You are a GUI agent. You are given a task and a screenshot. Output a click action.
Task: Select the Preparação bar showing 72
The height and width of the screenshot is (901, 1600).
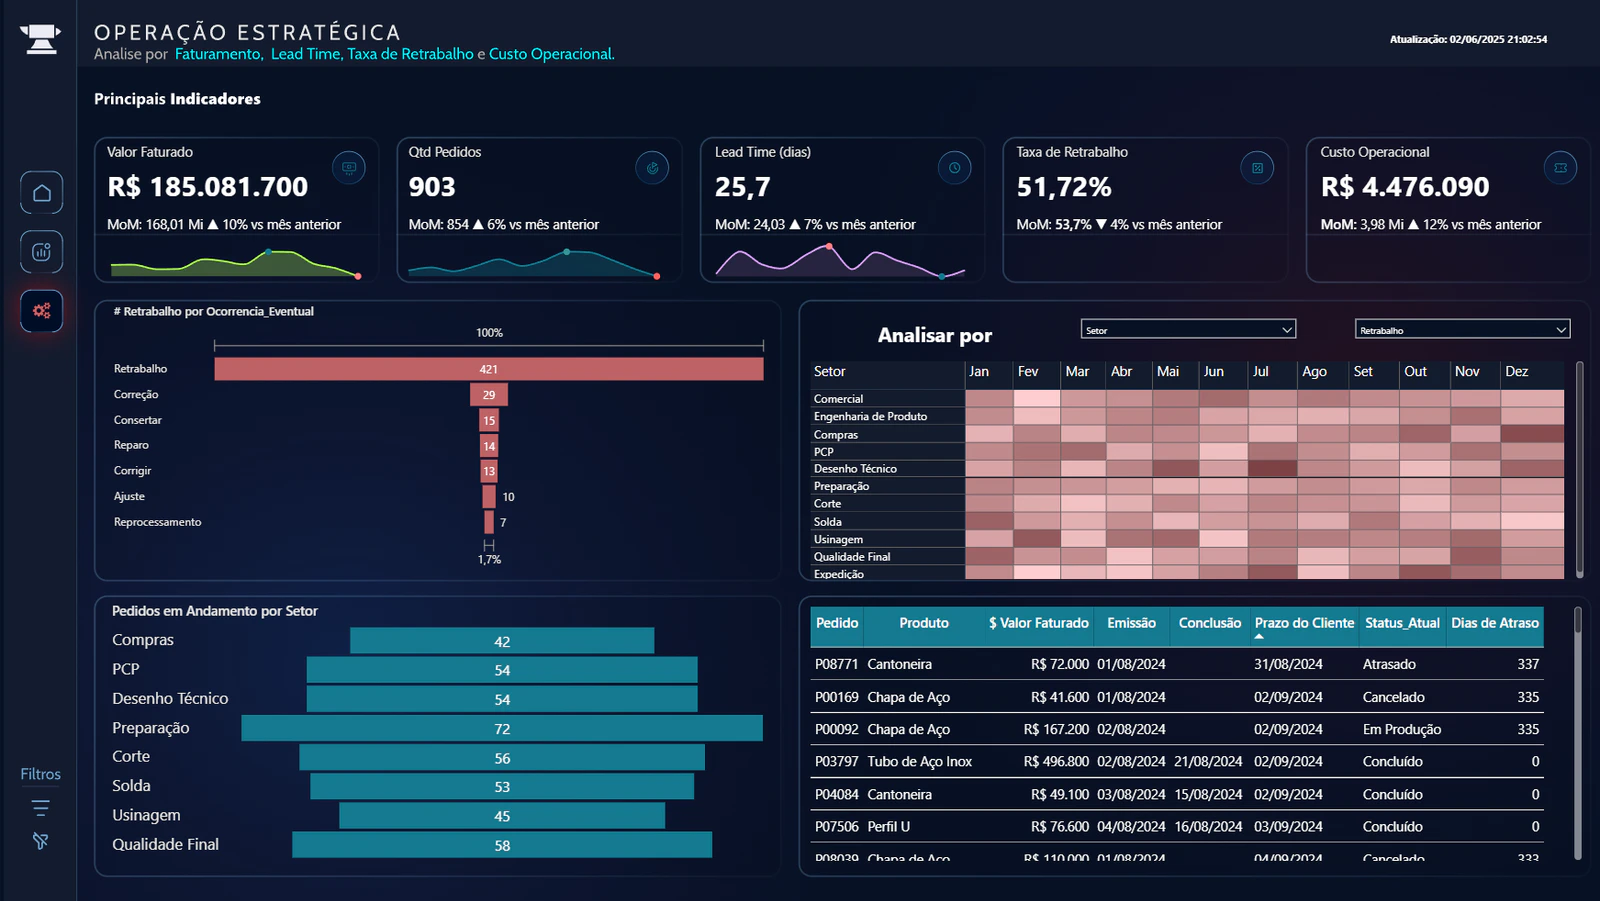502,729
